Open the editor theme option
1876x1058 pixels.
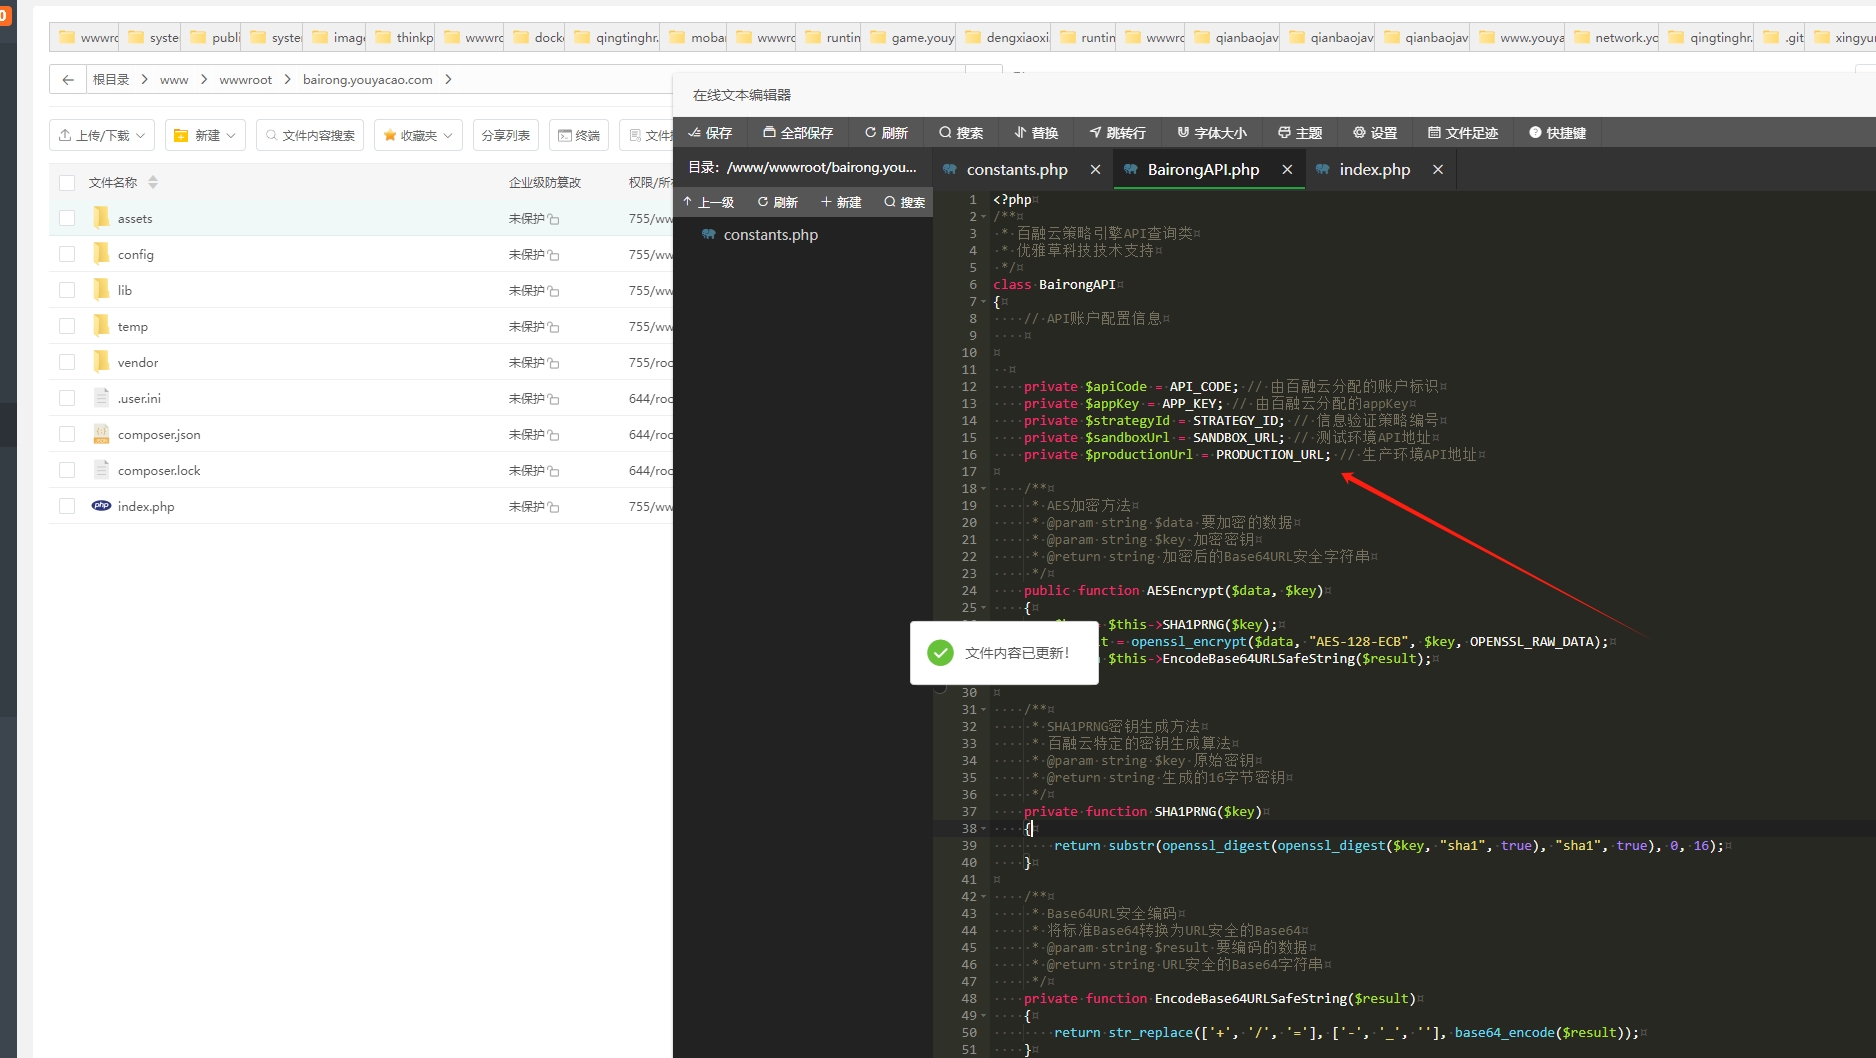tap(1300, 133)
